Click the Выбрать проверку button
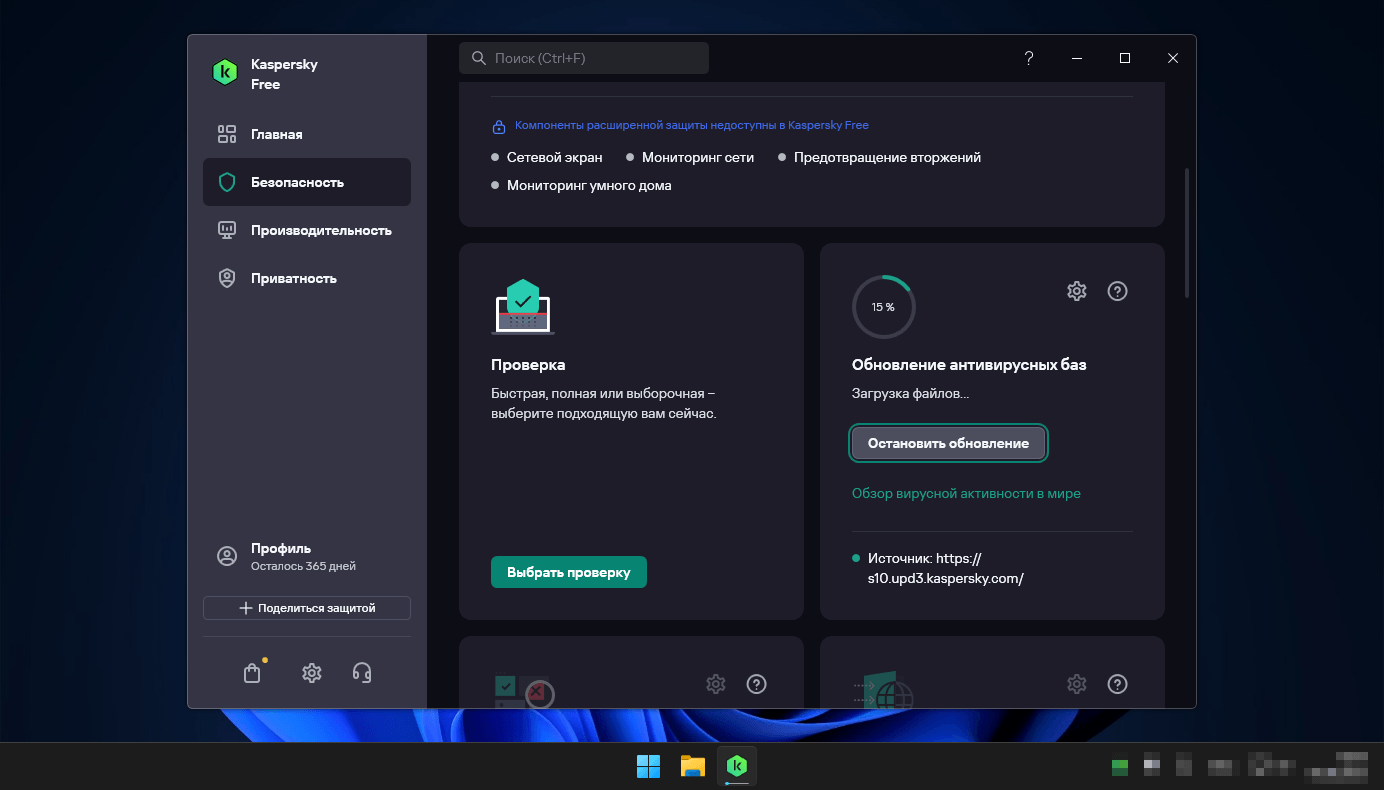The width and height of the screenshot is (1384, 790). click(569, 572)
